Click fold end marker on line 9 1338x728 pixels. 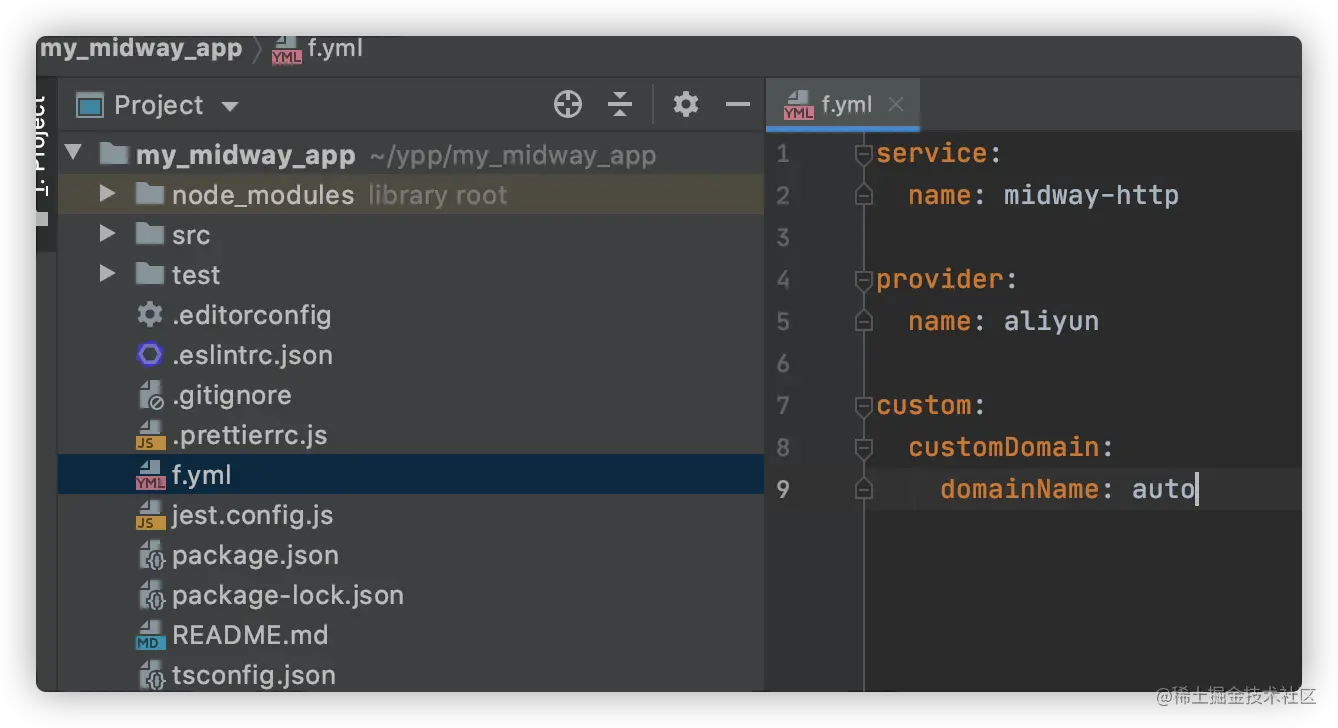point(863,490)
